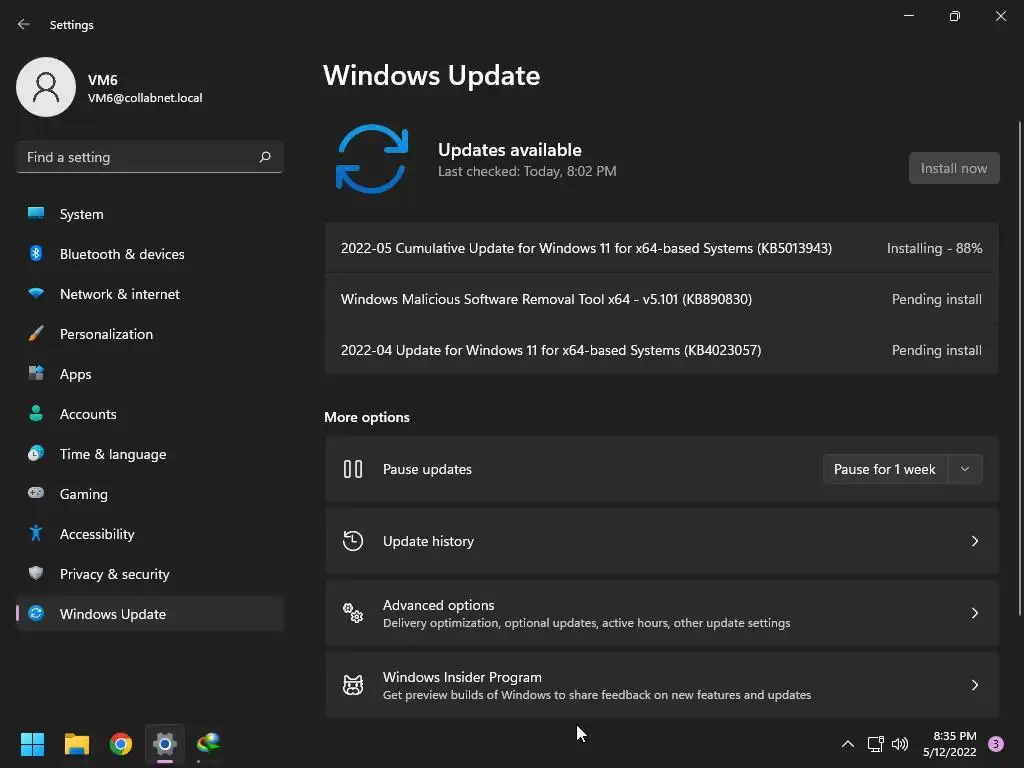Open the Update history row
Screen dimensions: 1024x768
(662, 541)
